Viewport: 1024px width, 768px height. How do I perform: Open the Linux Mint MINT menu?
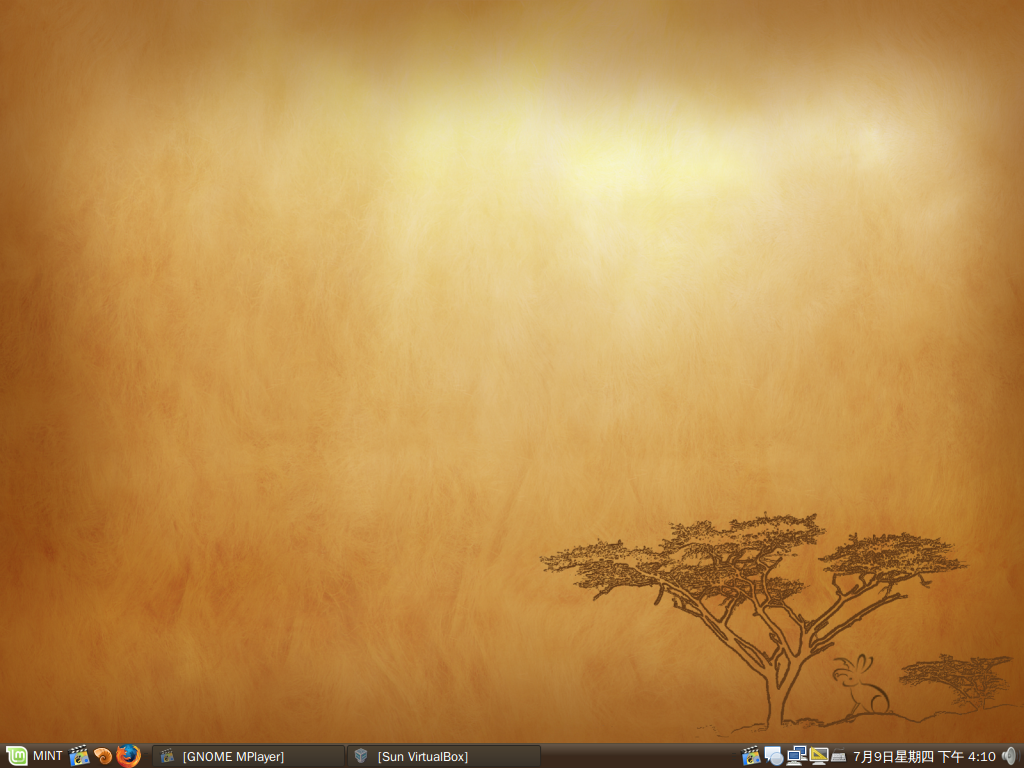pos(34,756)
